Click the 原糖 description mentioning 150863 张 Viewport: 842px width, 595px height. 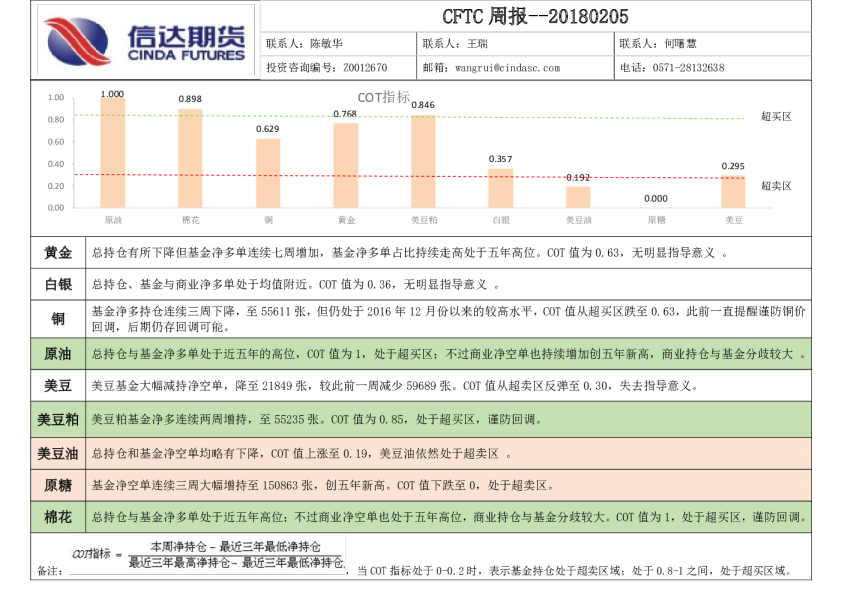coord(320,485)
